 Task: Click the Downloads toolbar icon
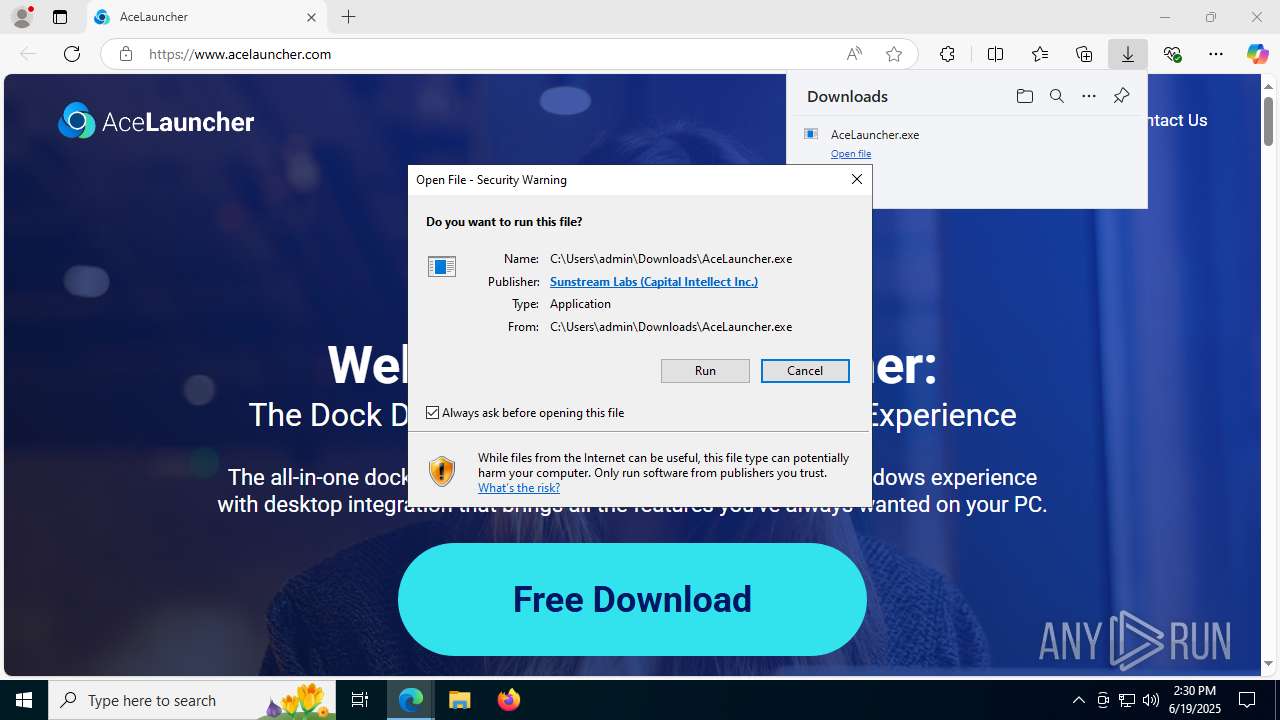click(x=1128, y=54)
